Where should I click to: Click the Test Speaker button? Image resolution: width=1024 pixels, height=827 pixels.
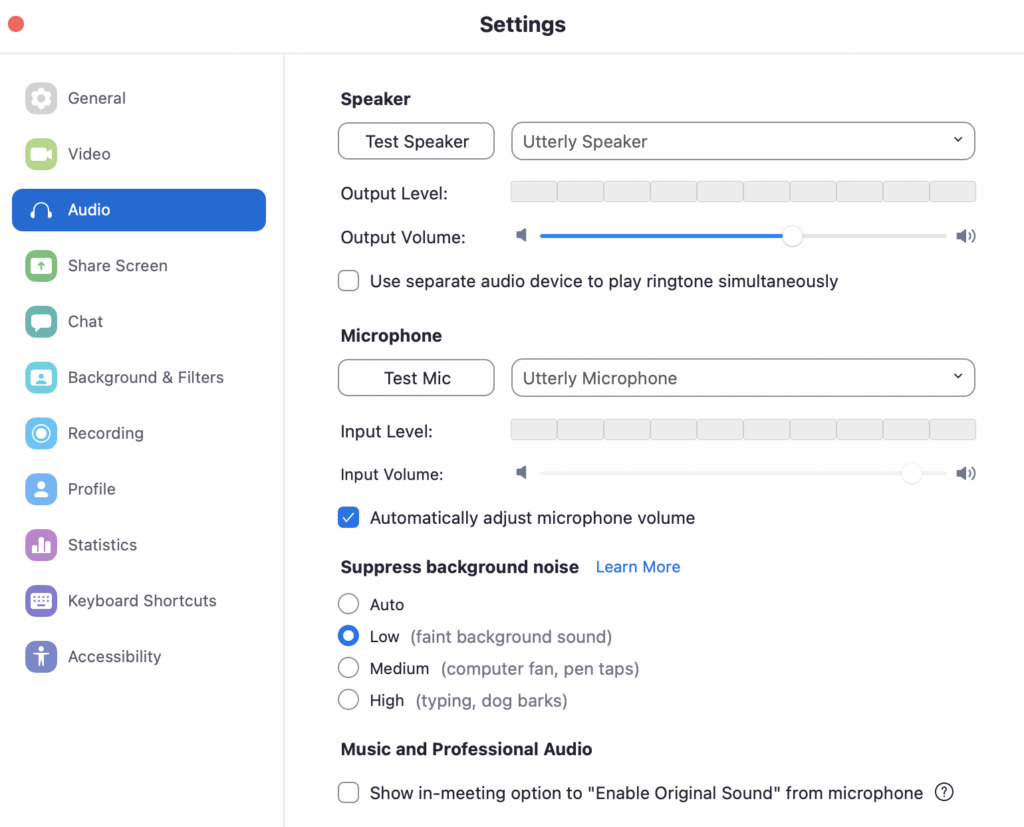tap(416, 141)
